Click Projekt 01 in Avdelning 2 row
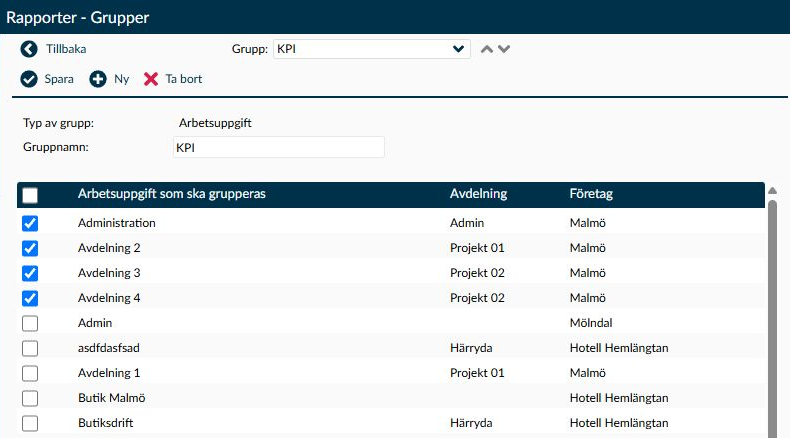The width and height of the screenshot is (790, 438). click(477, 248)
